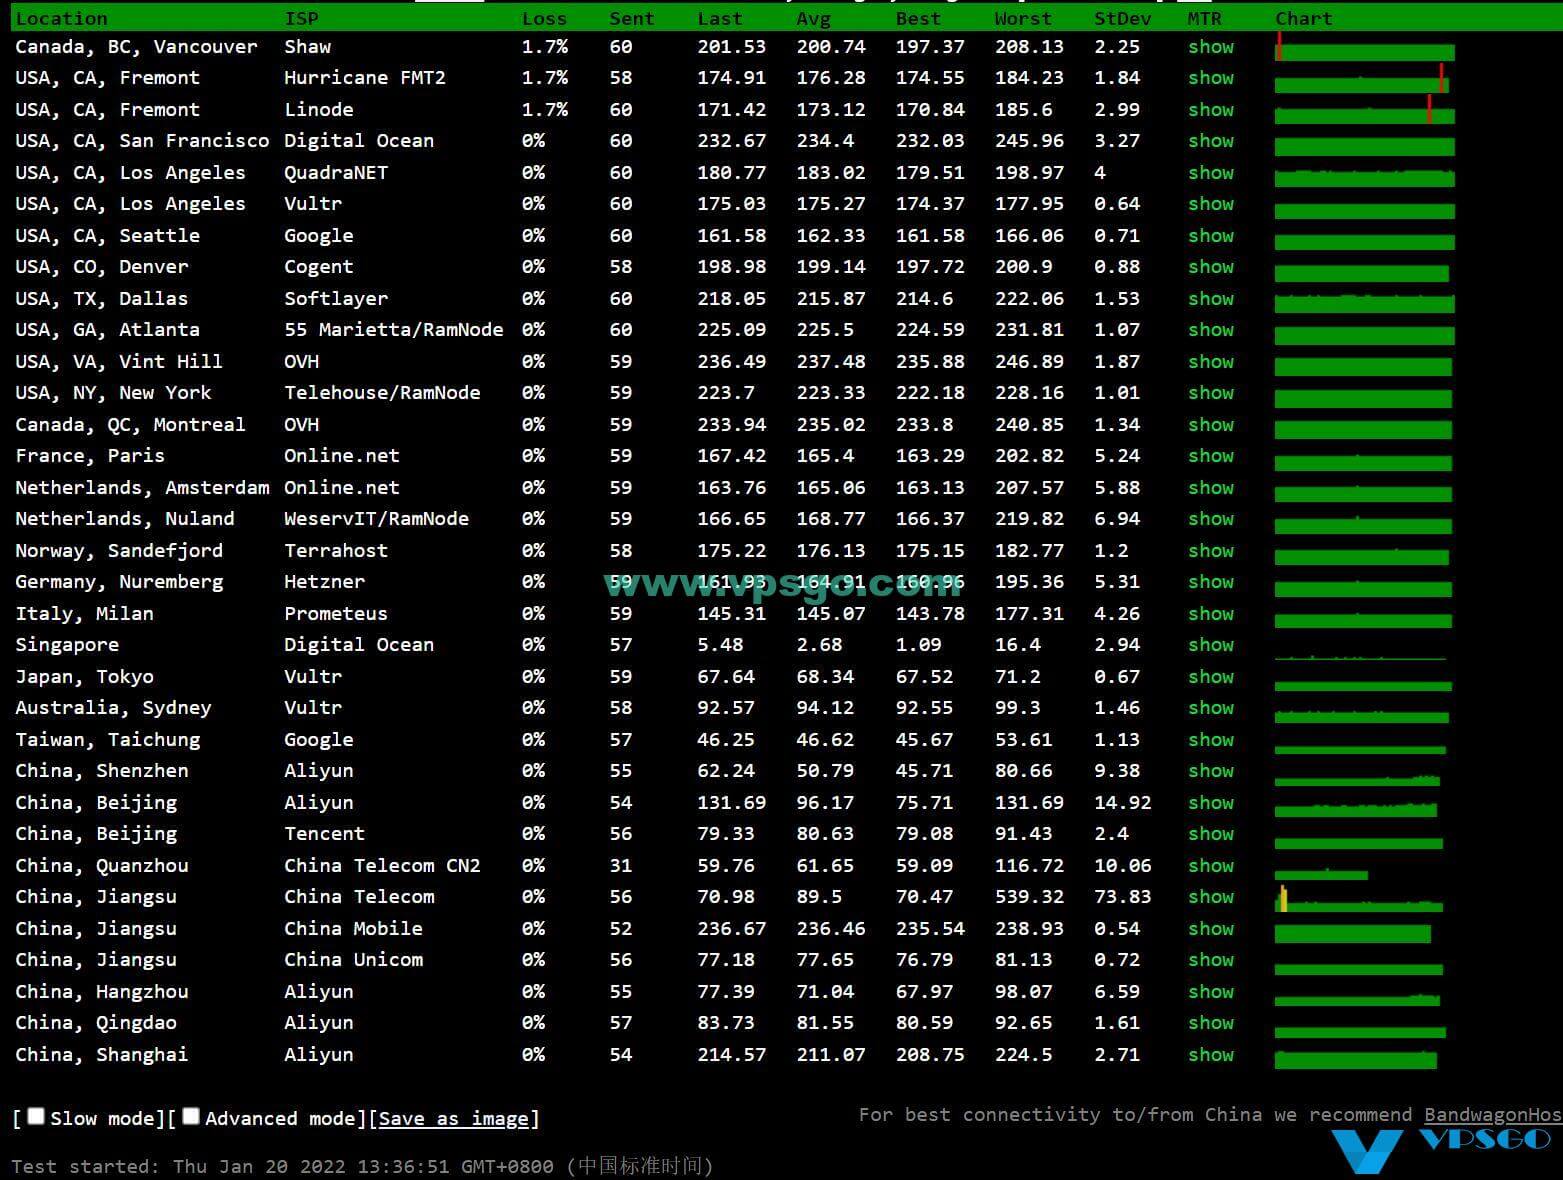Click the China Telecom CN2 ISP cell
Image resolution: width=1563 pixels, height=1180 pixels.
(x=382, y=866)
